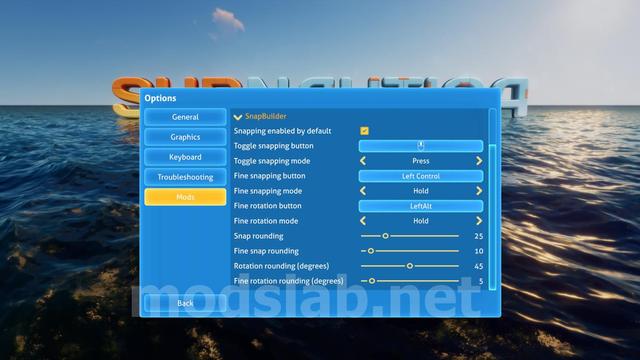
Task: Click left arrow for Fine snapping mode
Action: point(363,191)
